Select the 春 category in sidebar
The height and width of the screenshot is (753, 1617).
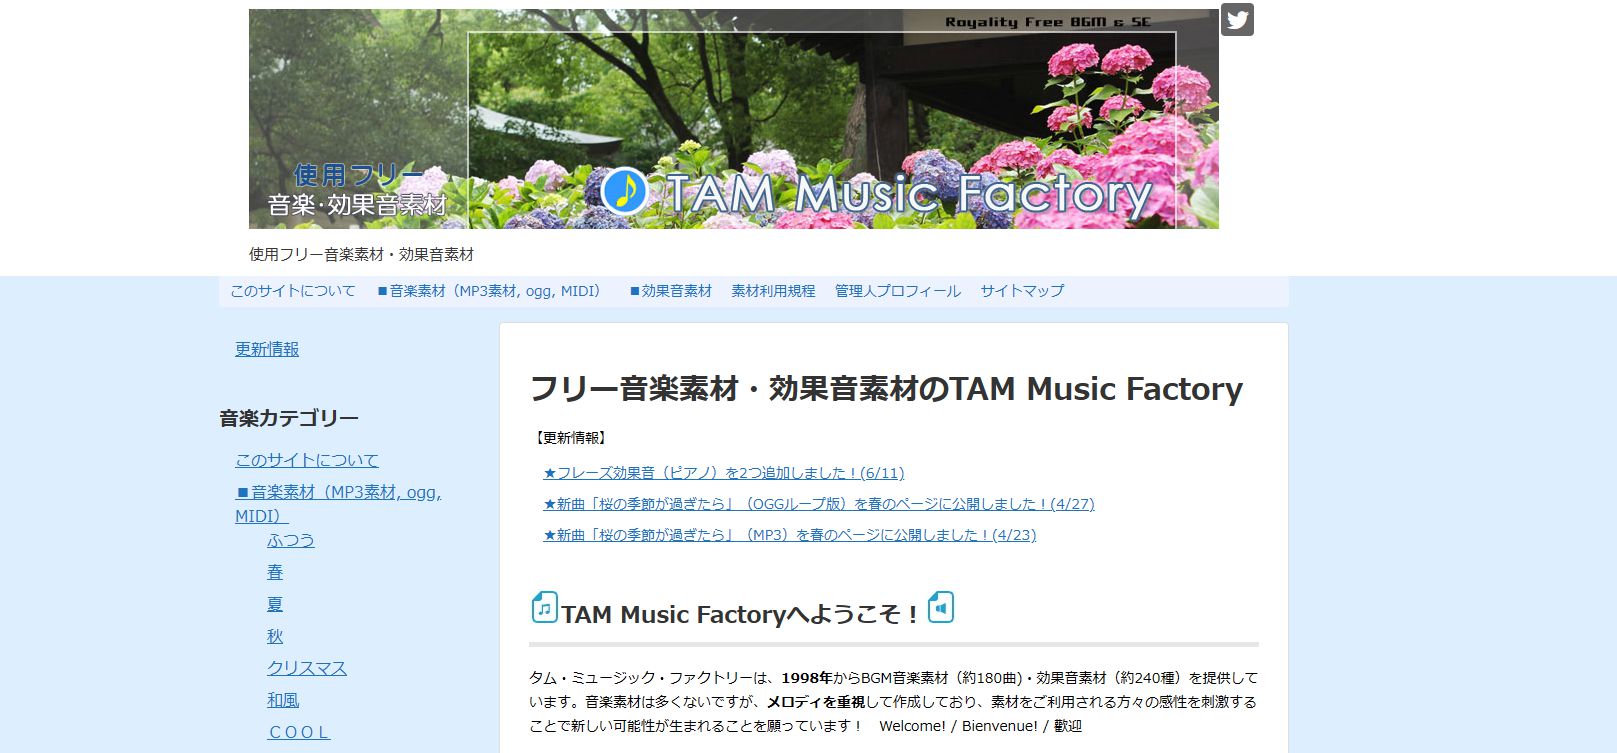coord(275,572)
